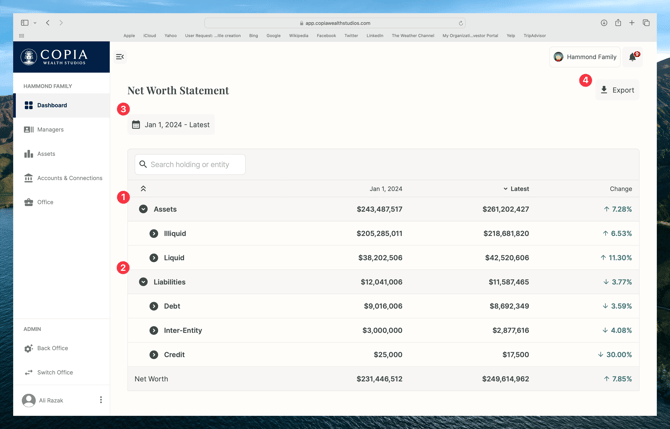Open the Hammond Family account switcher
670x429 pixels.
(x=585, y=57)
